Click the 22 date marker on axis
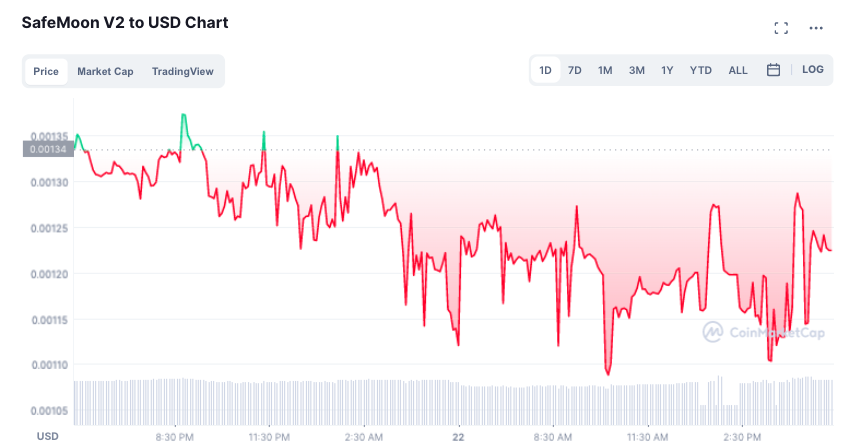The height and width of the screenshot is (447, 849). point(458,437)
